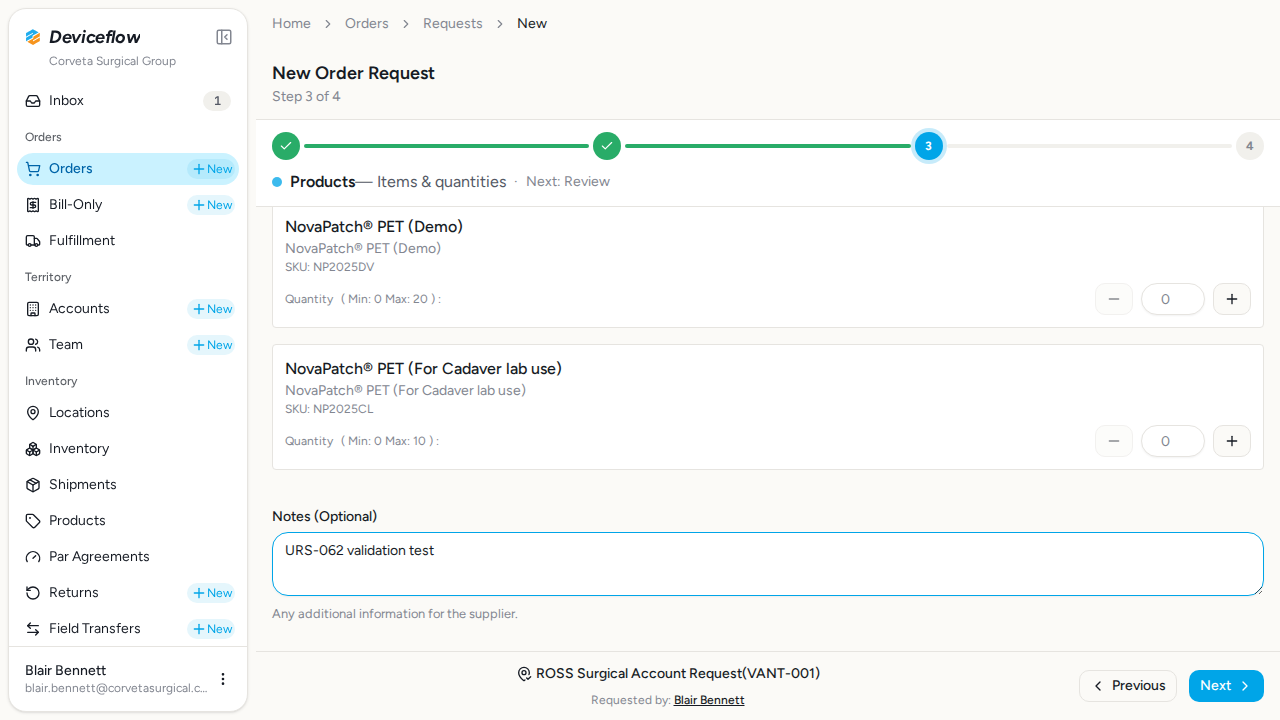This screenshot has height=720, width=1280.
Task: Open user menu three-dot icon
Action: (x=223, y=679)
